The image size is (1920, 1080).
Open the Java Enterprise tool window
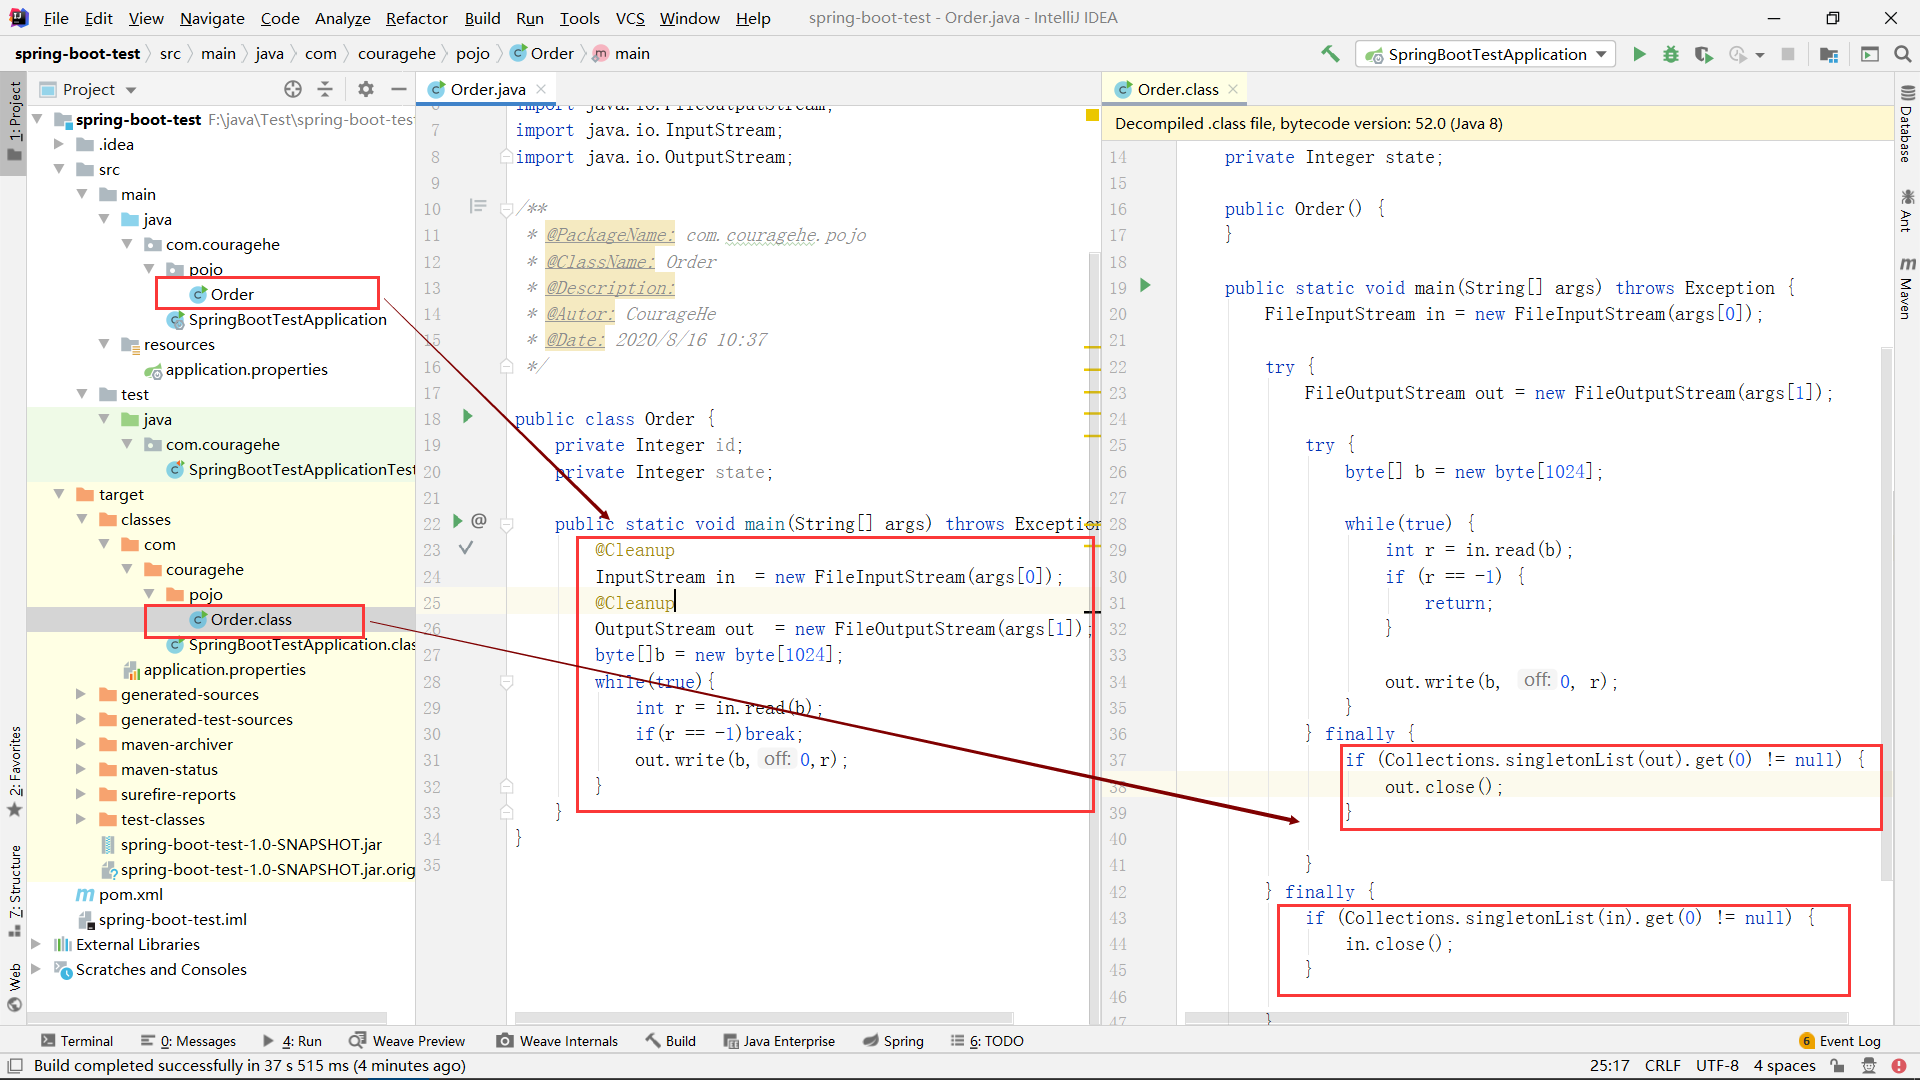pos(779,1041)
